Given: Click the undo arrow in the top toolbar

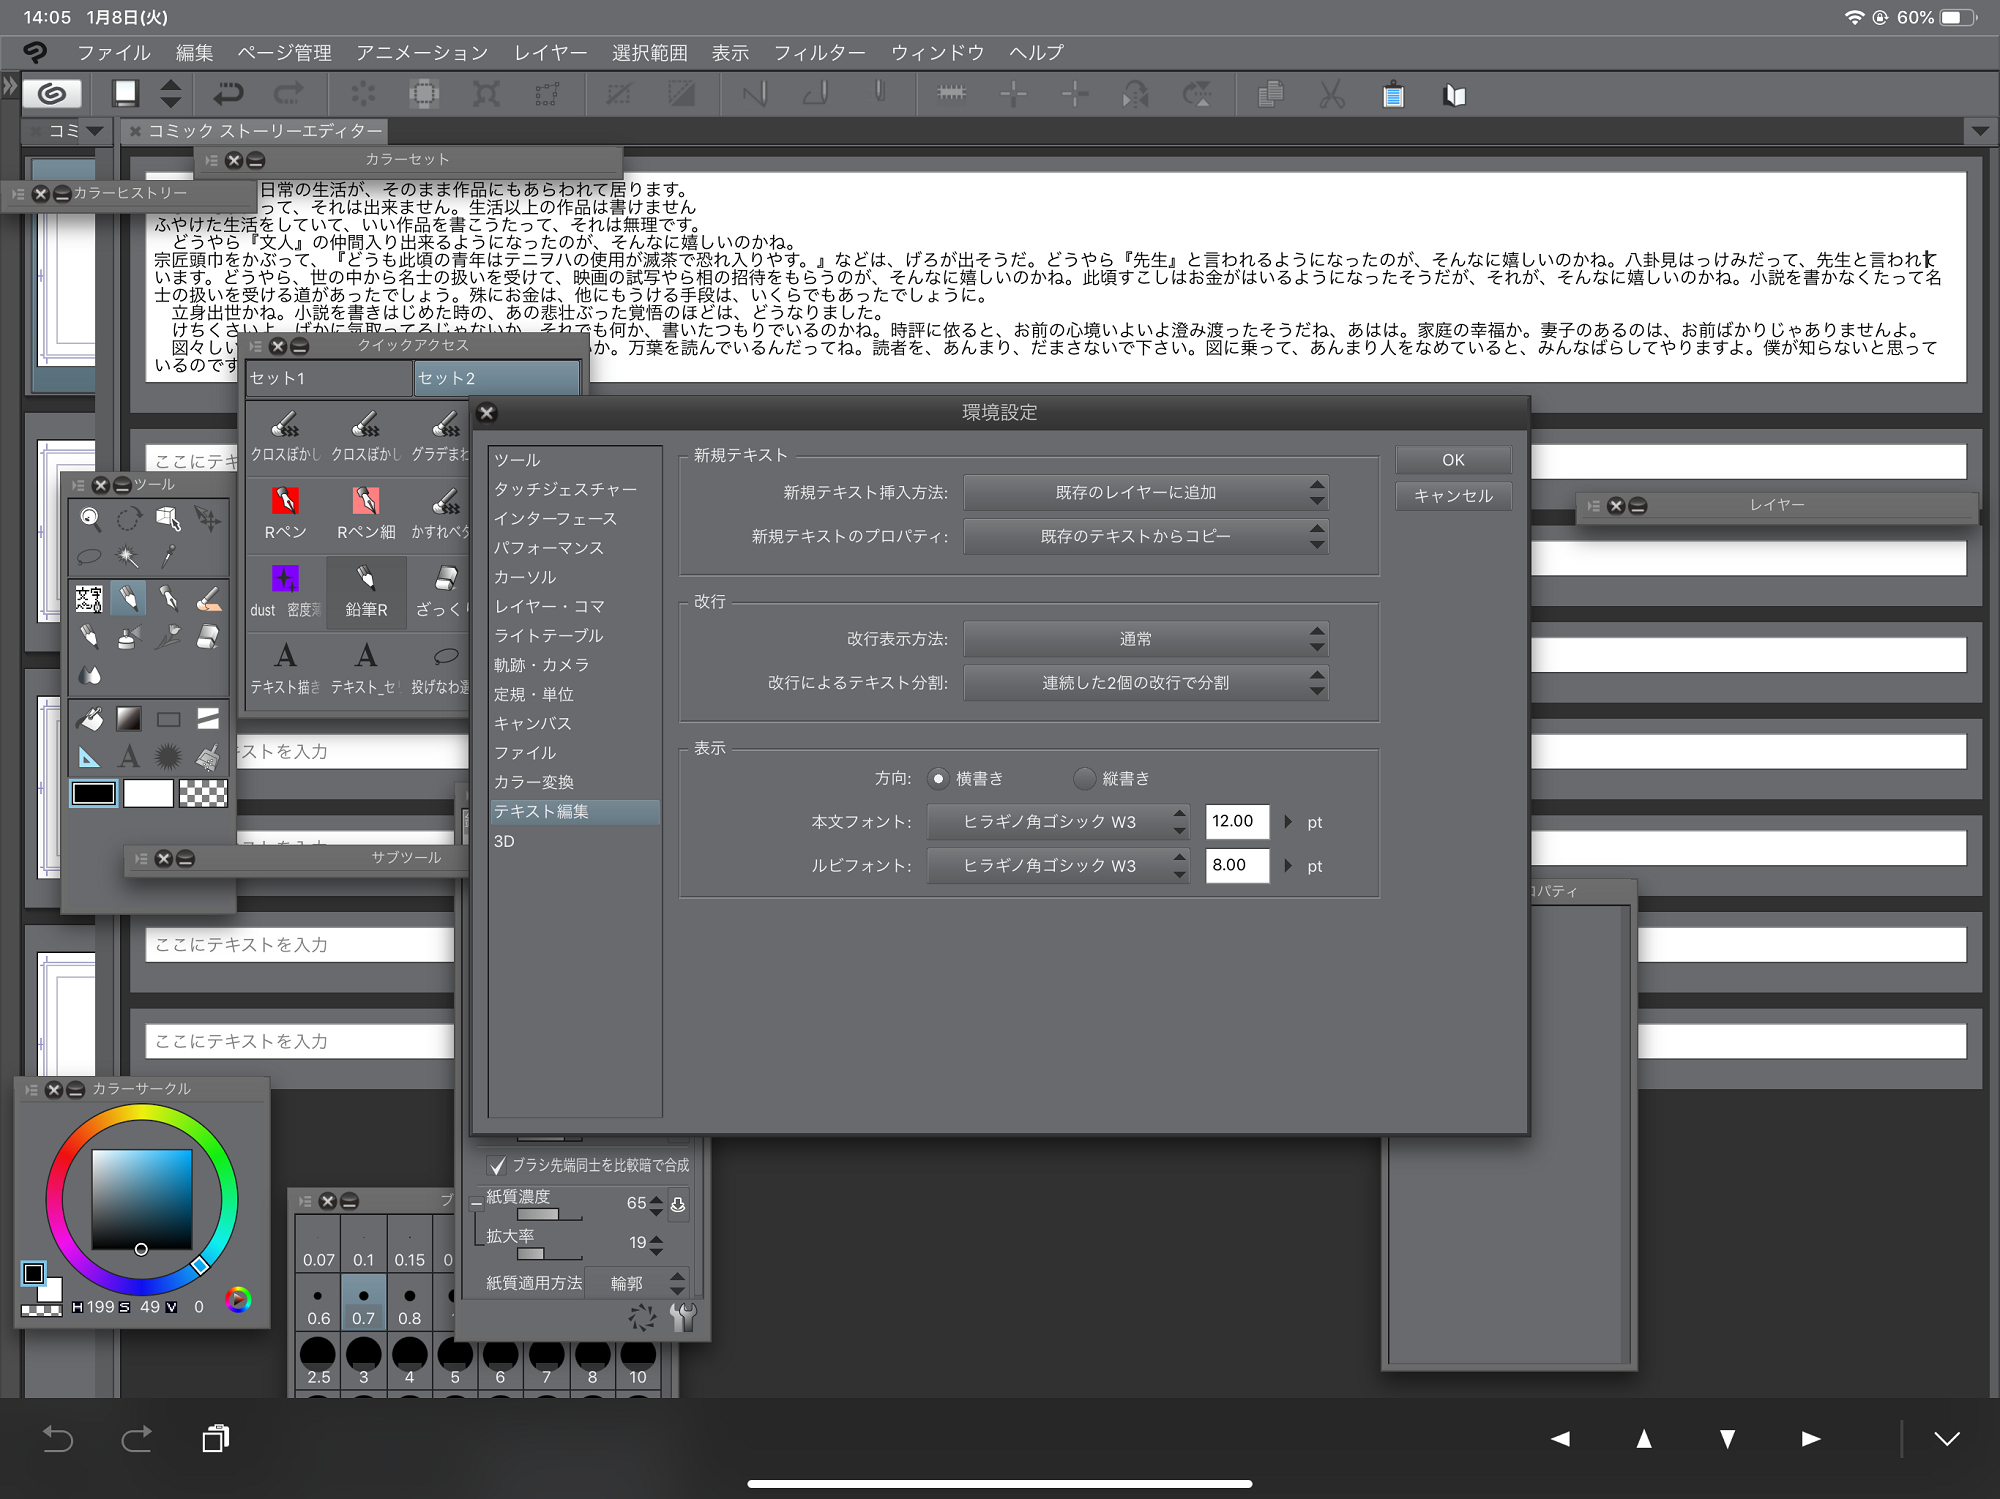Looking at the screenshot, I should [229, 95].
